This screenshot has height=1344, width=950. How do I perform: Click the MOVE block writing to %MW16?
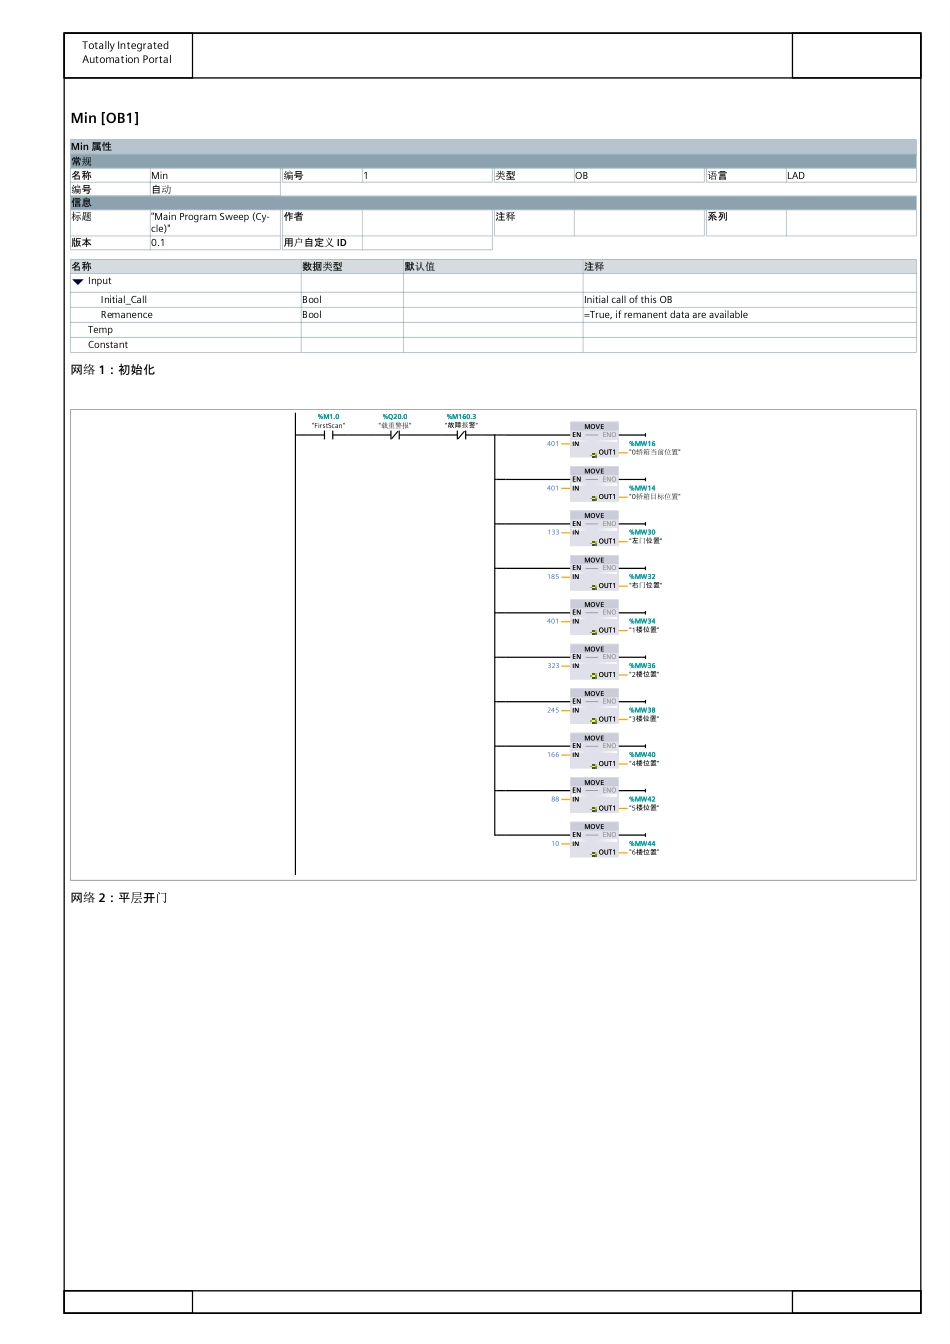(x=594, y=439)
